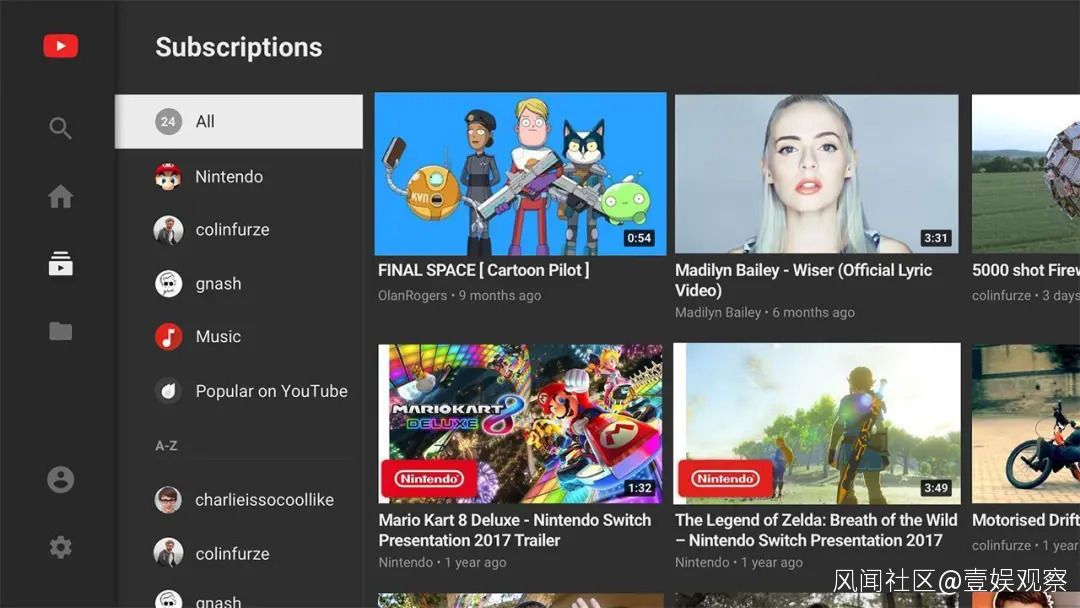Click the gnash skull avatar icon
The width and height of the screenshot is (1080, 608).
point(168,284)
